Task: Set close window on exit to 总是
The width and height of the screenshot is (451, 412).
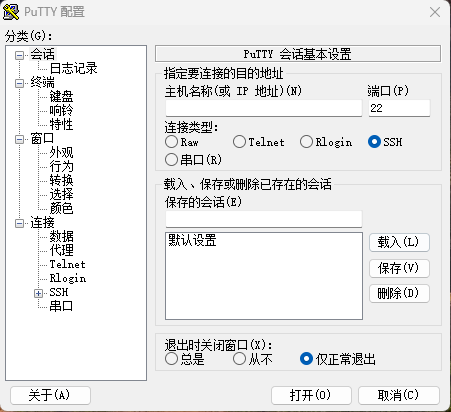Action: [171, 359]
